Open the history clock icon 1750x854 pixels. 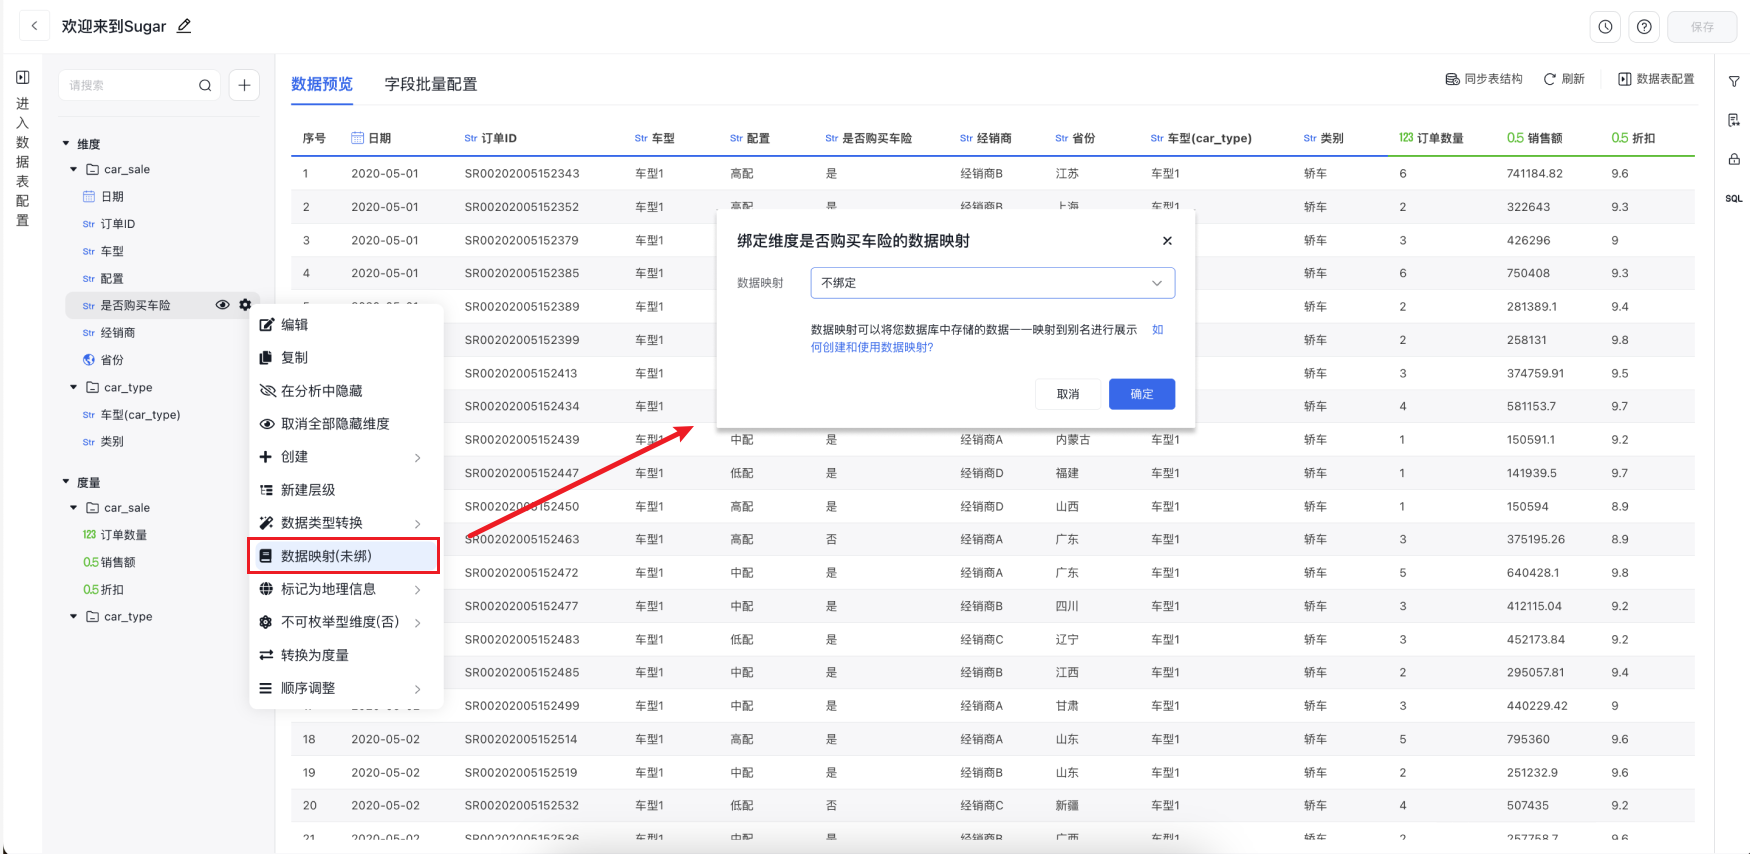click(x=1605, y=27)
